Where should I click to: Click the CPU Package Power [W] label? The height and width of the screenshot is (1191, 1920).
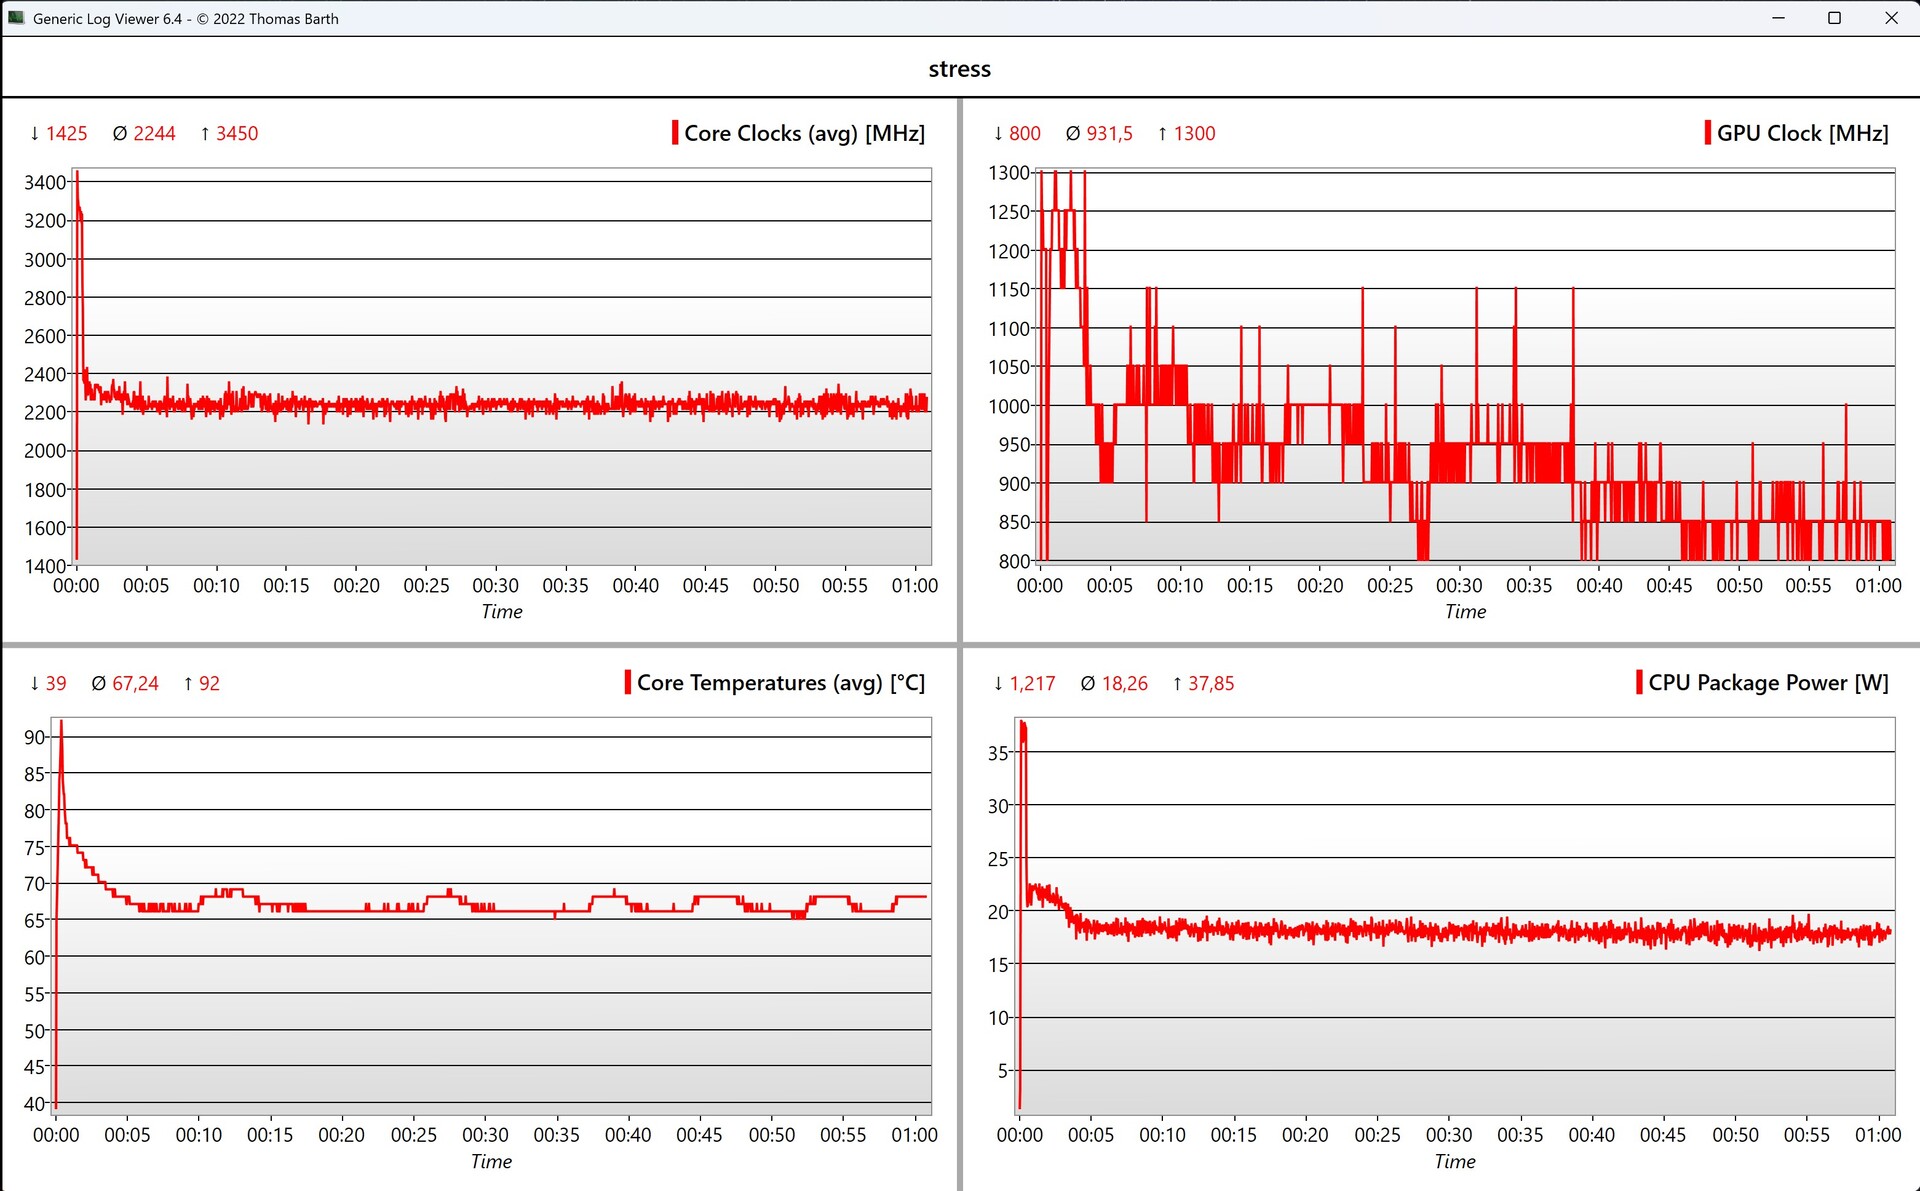click(x=1768, y=683)
